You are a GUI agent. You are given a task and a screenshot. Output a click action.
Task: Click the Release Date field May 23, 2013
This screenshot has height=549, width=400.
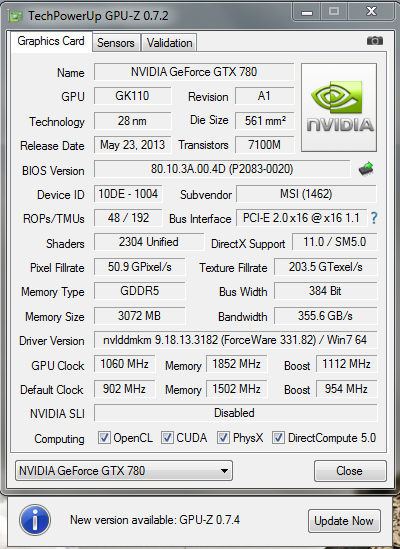pyautogui.click(x=132, y=145)
